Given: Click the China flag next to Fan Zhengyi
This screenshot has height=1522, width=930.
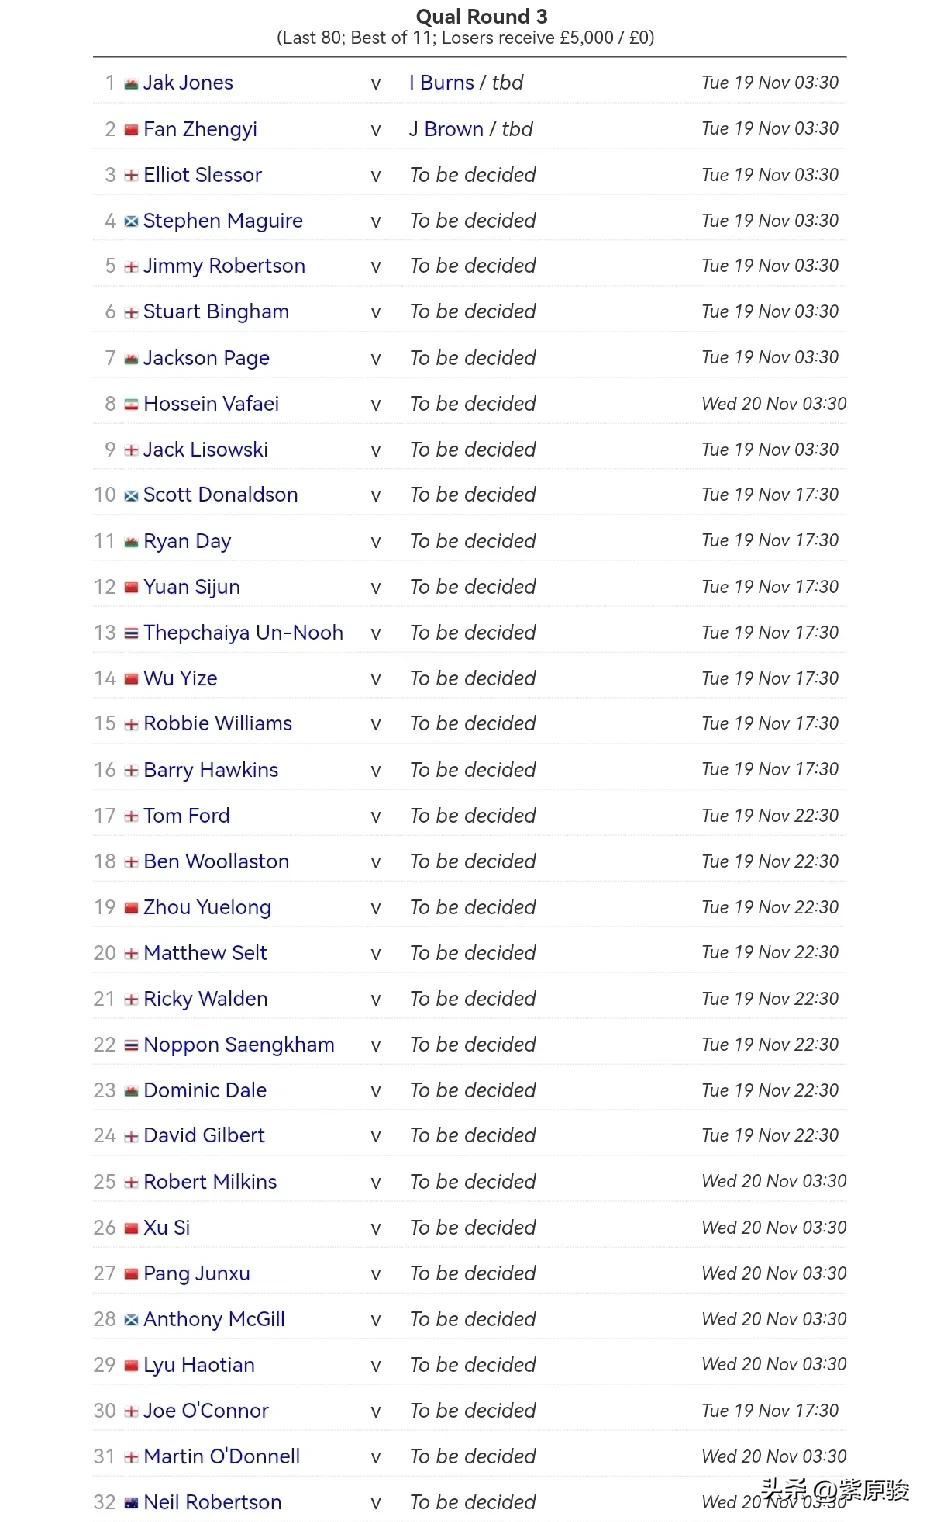Looking at the screenshot, I should [x=131, y=130].
